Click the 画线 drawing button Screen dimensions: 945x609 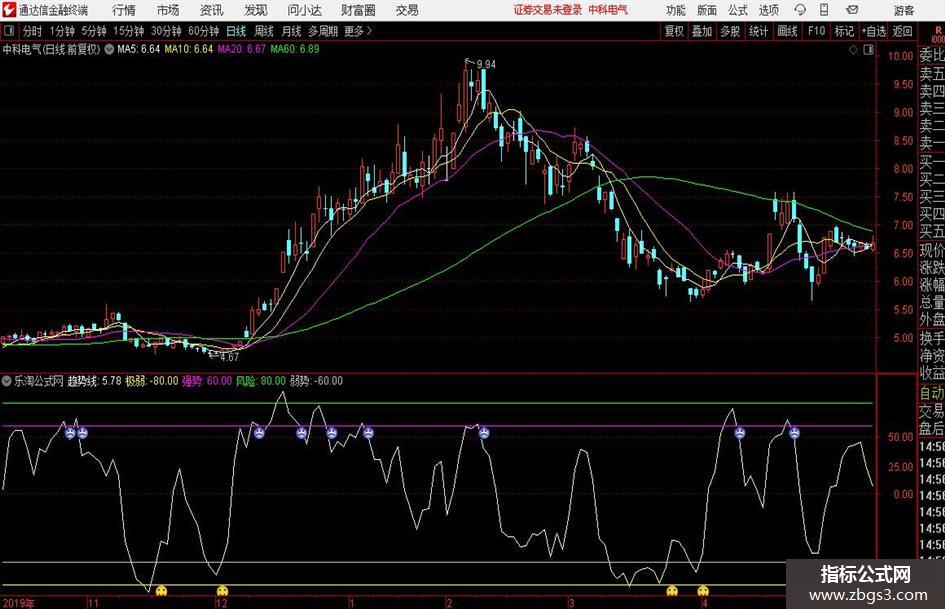[787, 31]
